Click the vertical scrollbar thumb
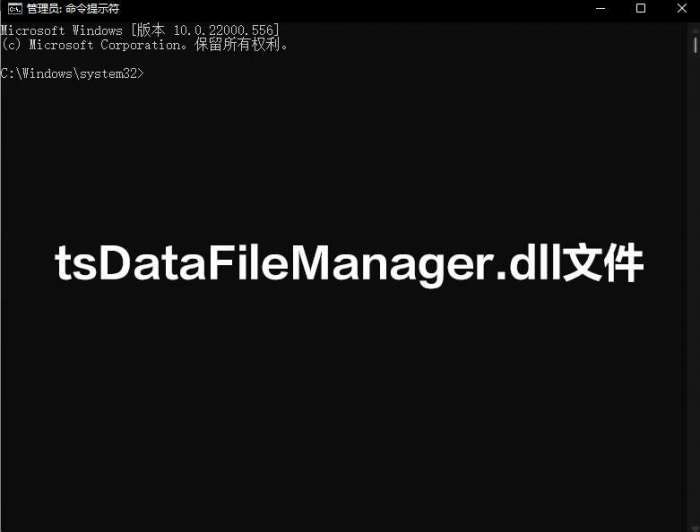 pyautogui.click(x=695, y=46)
